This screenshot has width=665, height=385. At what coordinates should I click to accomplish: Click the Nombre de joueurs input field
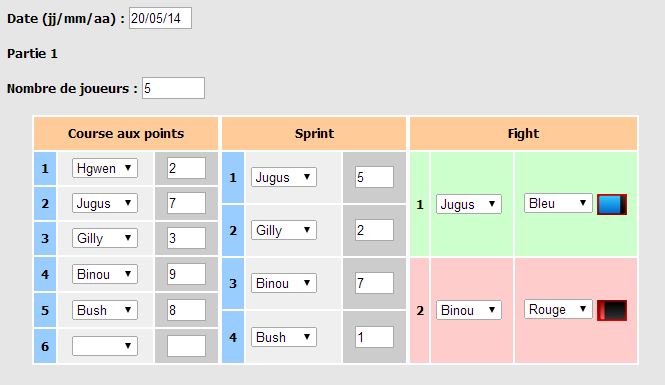(x=173, y=88)
